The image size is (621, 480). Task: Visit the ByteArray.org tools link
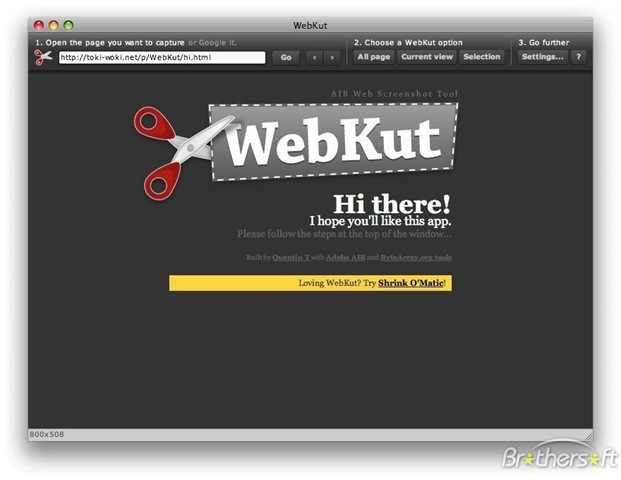coord(415,258)
